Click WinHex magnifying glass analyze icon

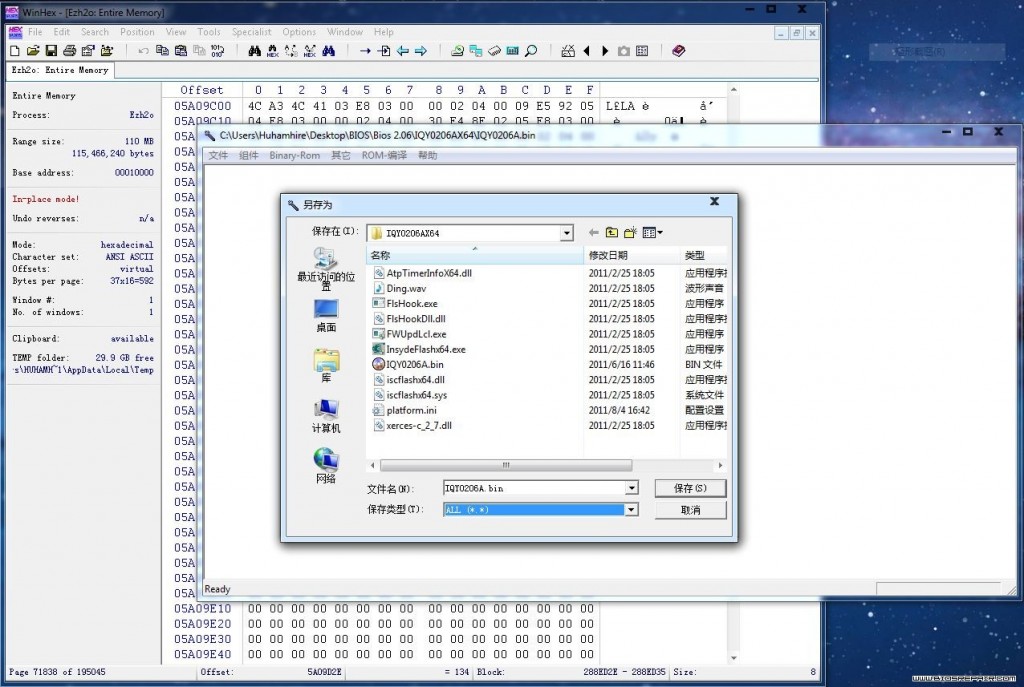coord(531,50)
